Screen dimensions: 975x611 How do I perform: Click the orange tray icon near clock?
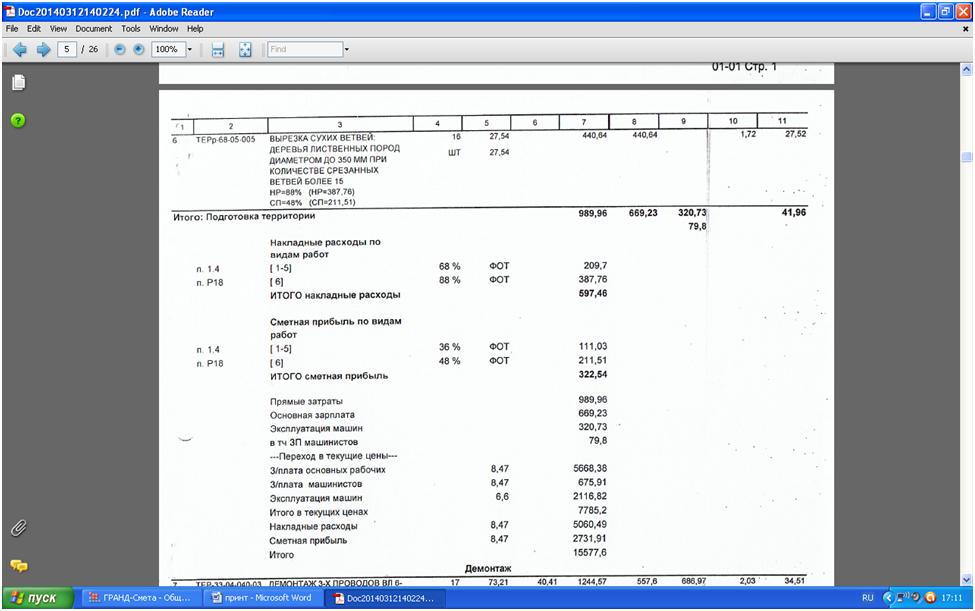coord(930,598)
